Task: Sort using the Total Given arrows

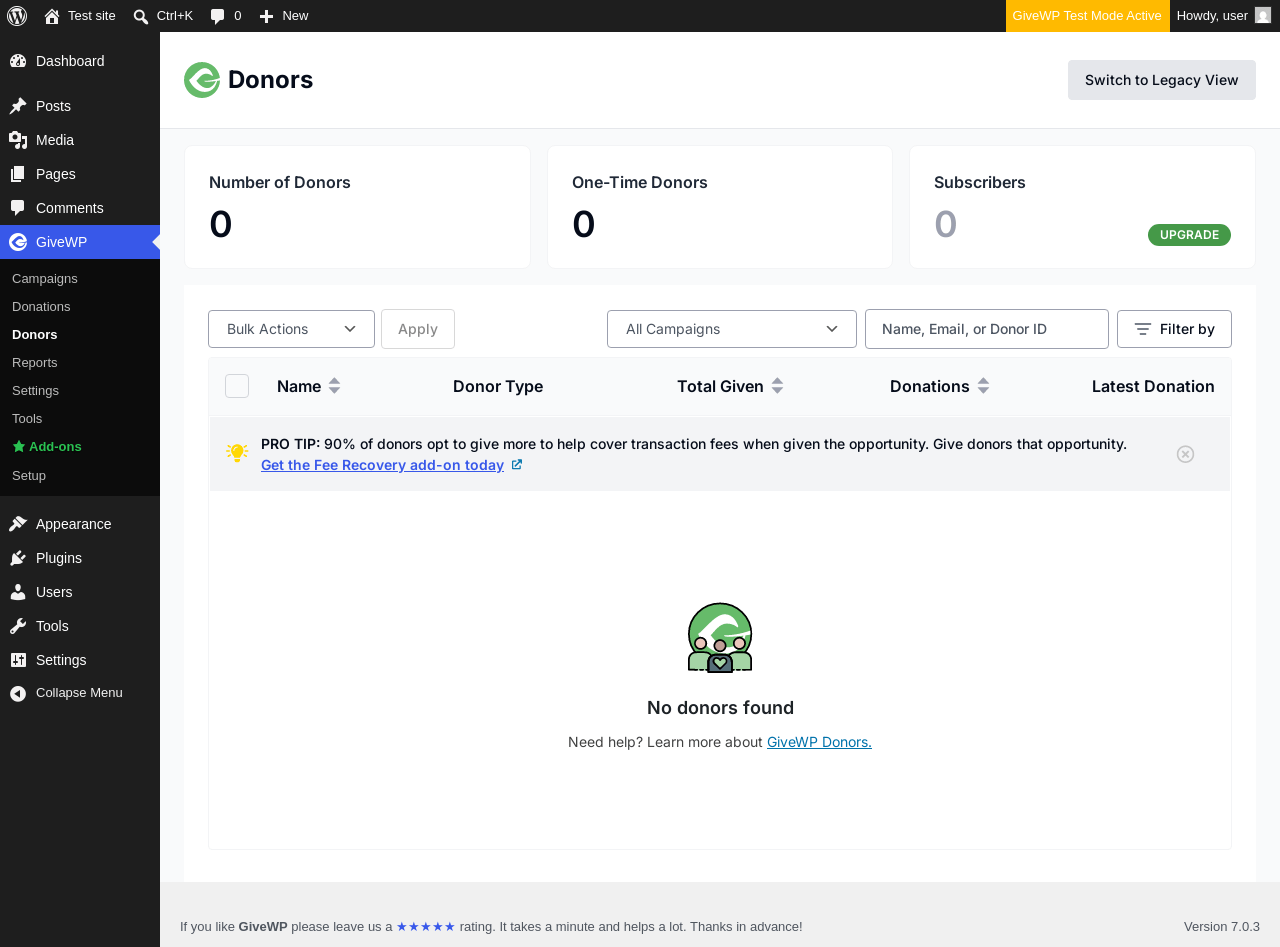Action: (x=777, y=386)
